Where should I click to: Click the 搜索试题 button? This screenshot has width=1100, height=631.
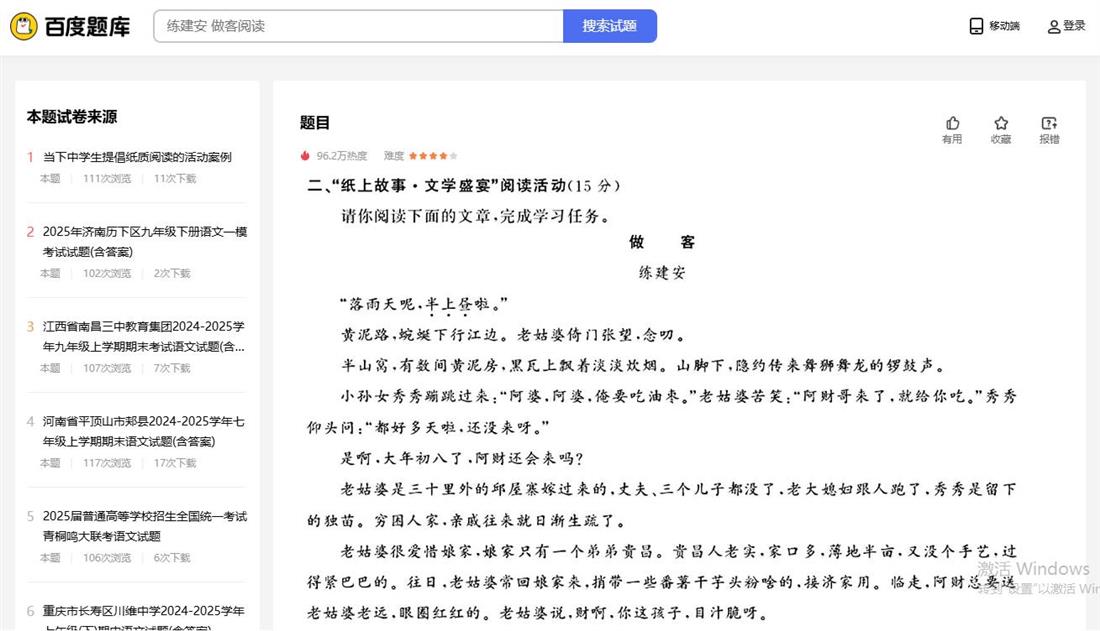pos(609,26)
